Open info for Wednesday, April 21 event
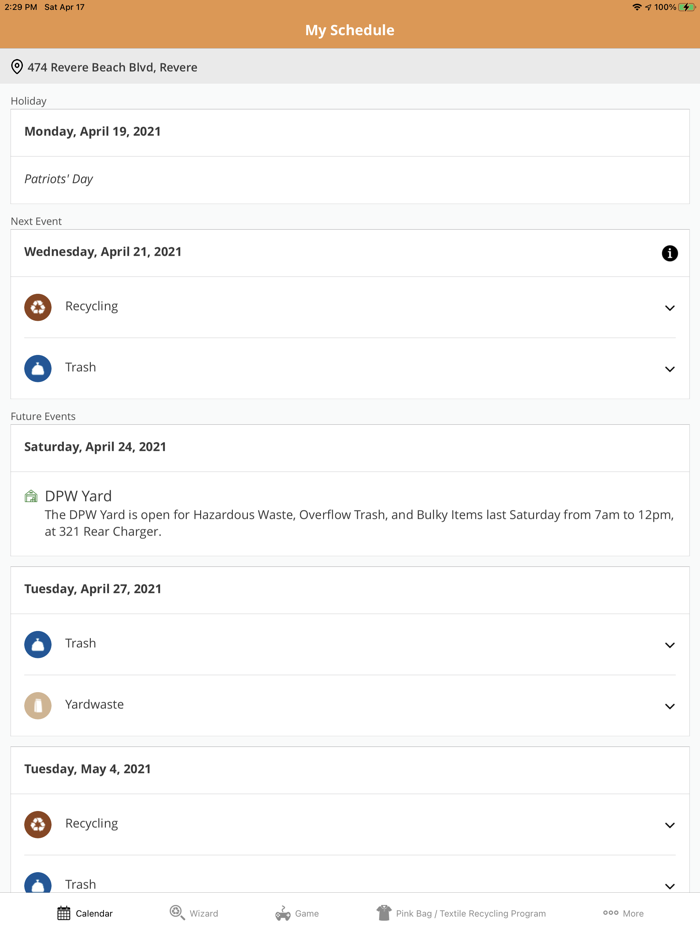The width and height of the screenshot is (700, 934). [x=670, y=254]
